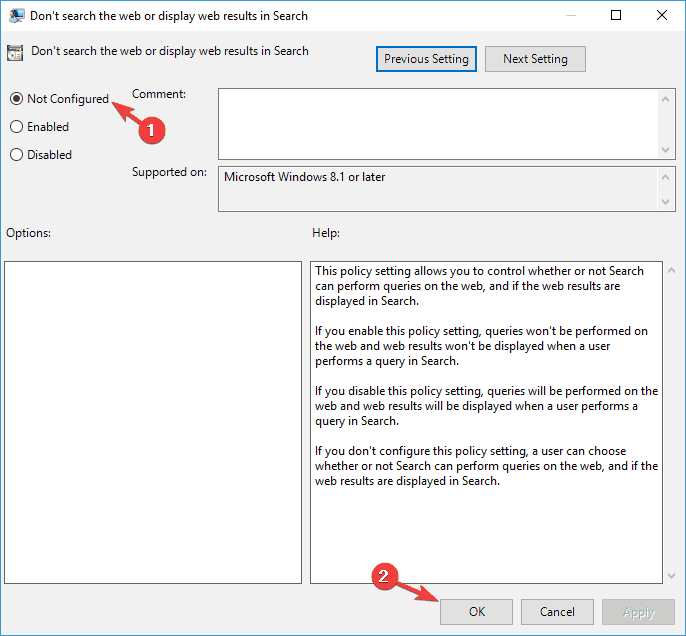Click the greyed-out Apply button
686x636 pixels.
click(x=638, y=612)
